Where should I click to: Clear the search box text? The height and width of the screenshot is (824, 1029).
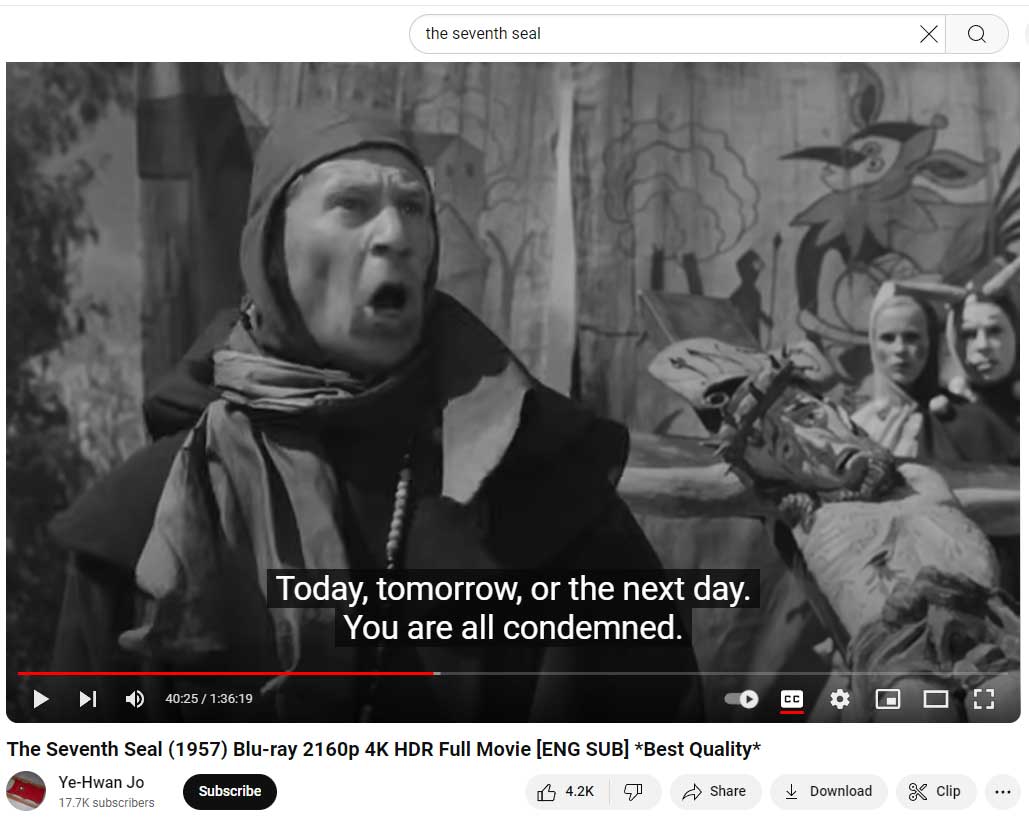[929, 34]
